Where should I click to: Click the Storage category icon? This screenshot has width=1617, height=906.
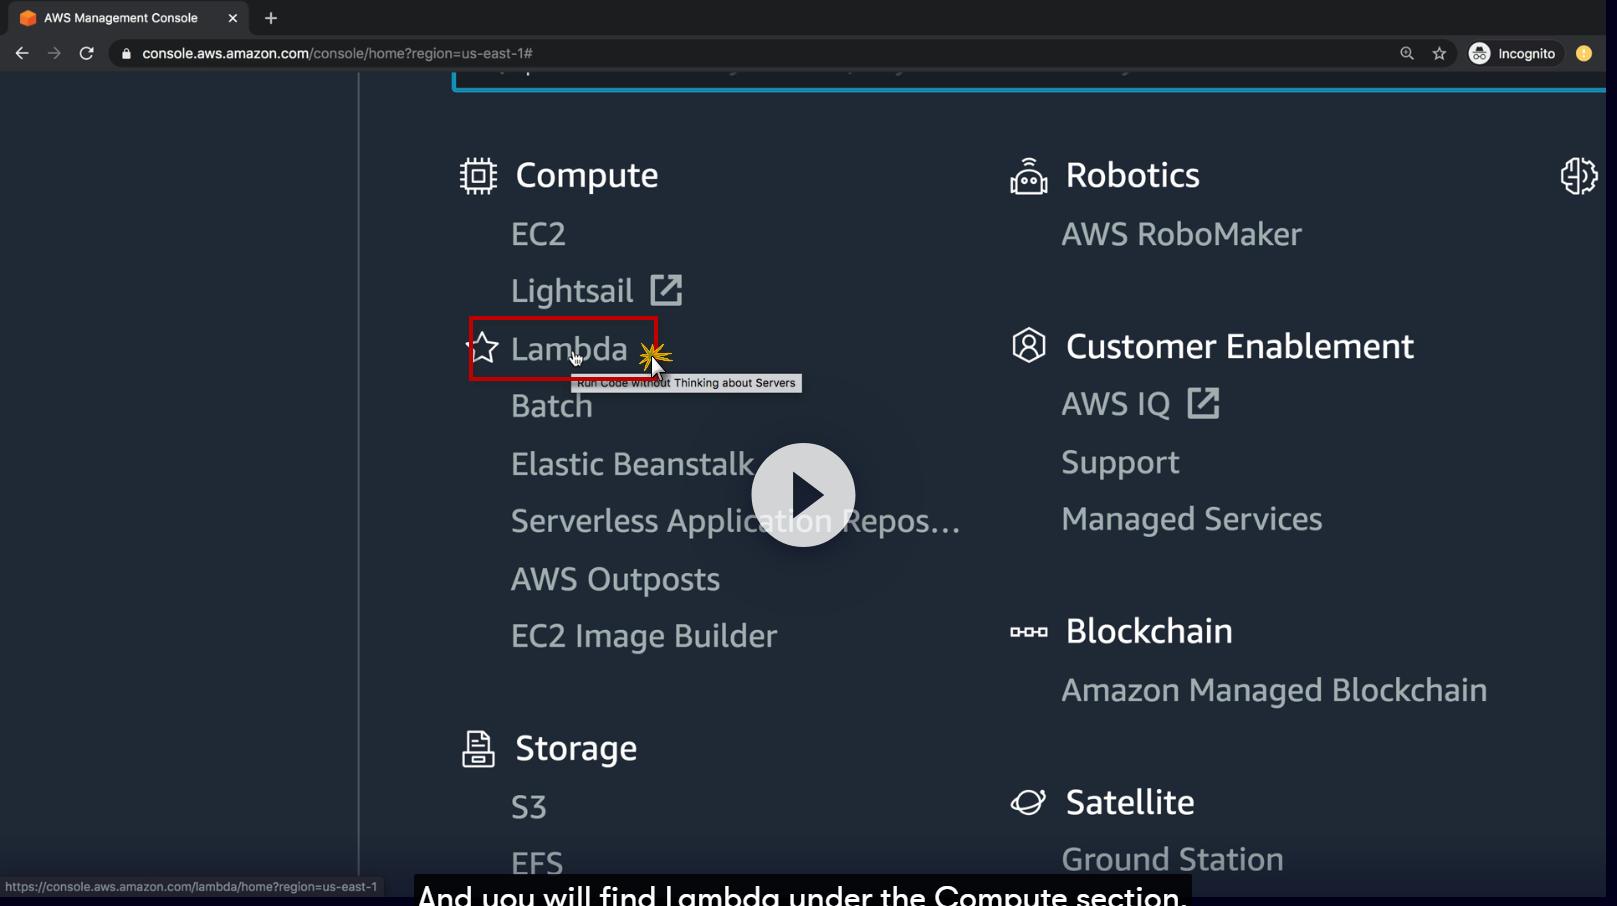478,749
